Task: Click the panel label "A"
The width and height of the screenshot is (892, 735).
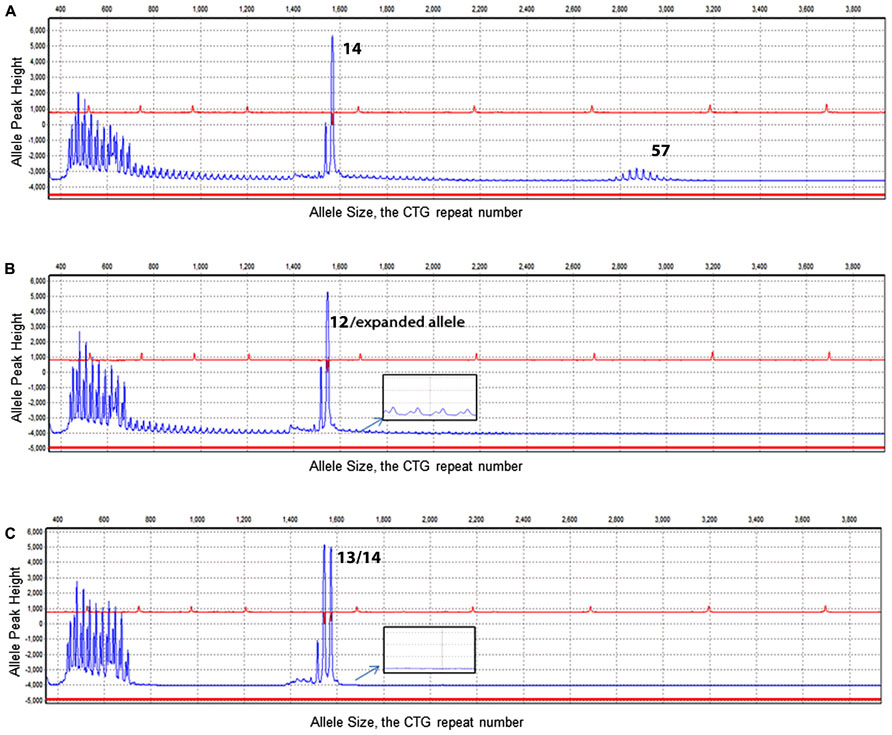Action: tap(10, 11)
